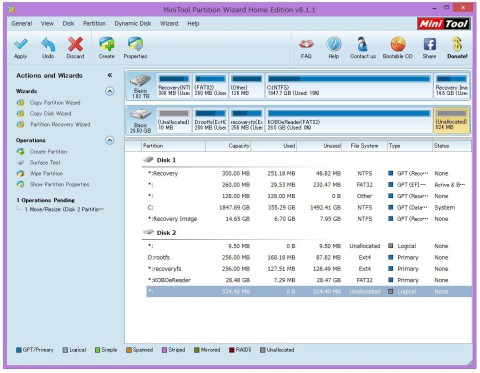
Task: Click the MiniTool logo
Action: tap(444, 24)
